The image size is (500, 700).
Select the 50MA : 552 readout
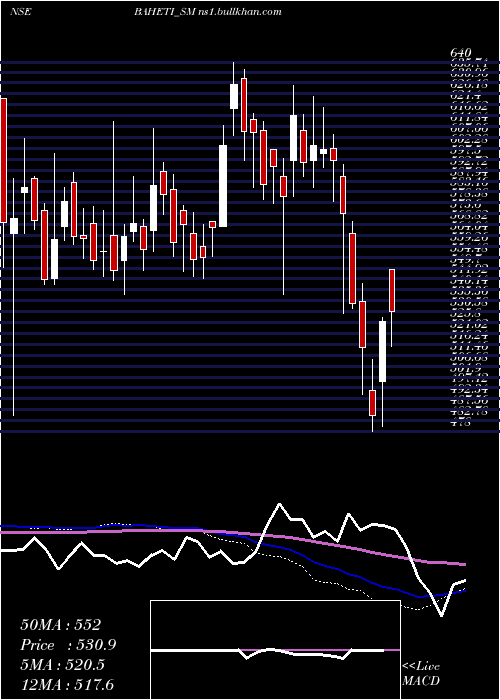[60, 625]
